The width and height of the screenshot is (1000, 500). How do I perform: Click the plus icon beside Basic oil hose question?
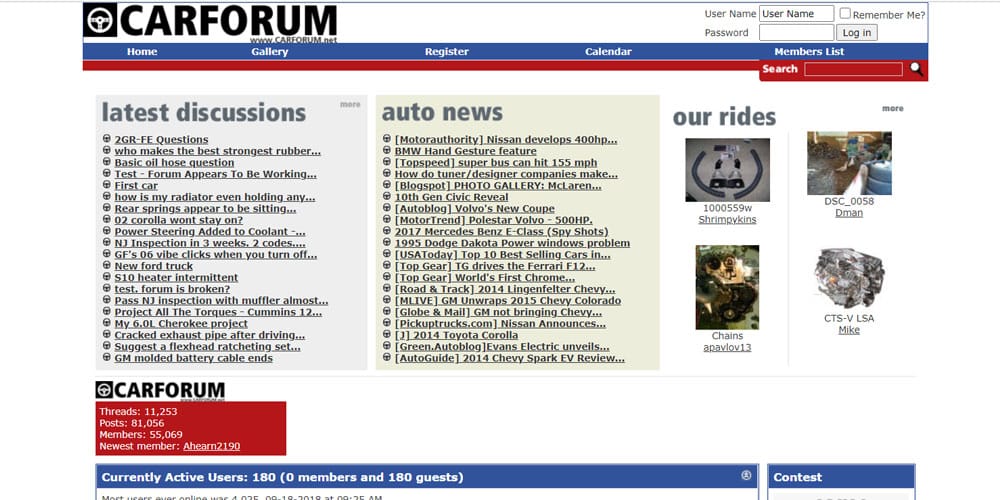(x=107, y=161)
